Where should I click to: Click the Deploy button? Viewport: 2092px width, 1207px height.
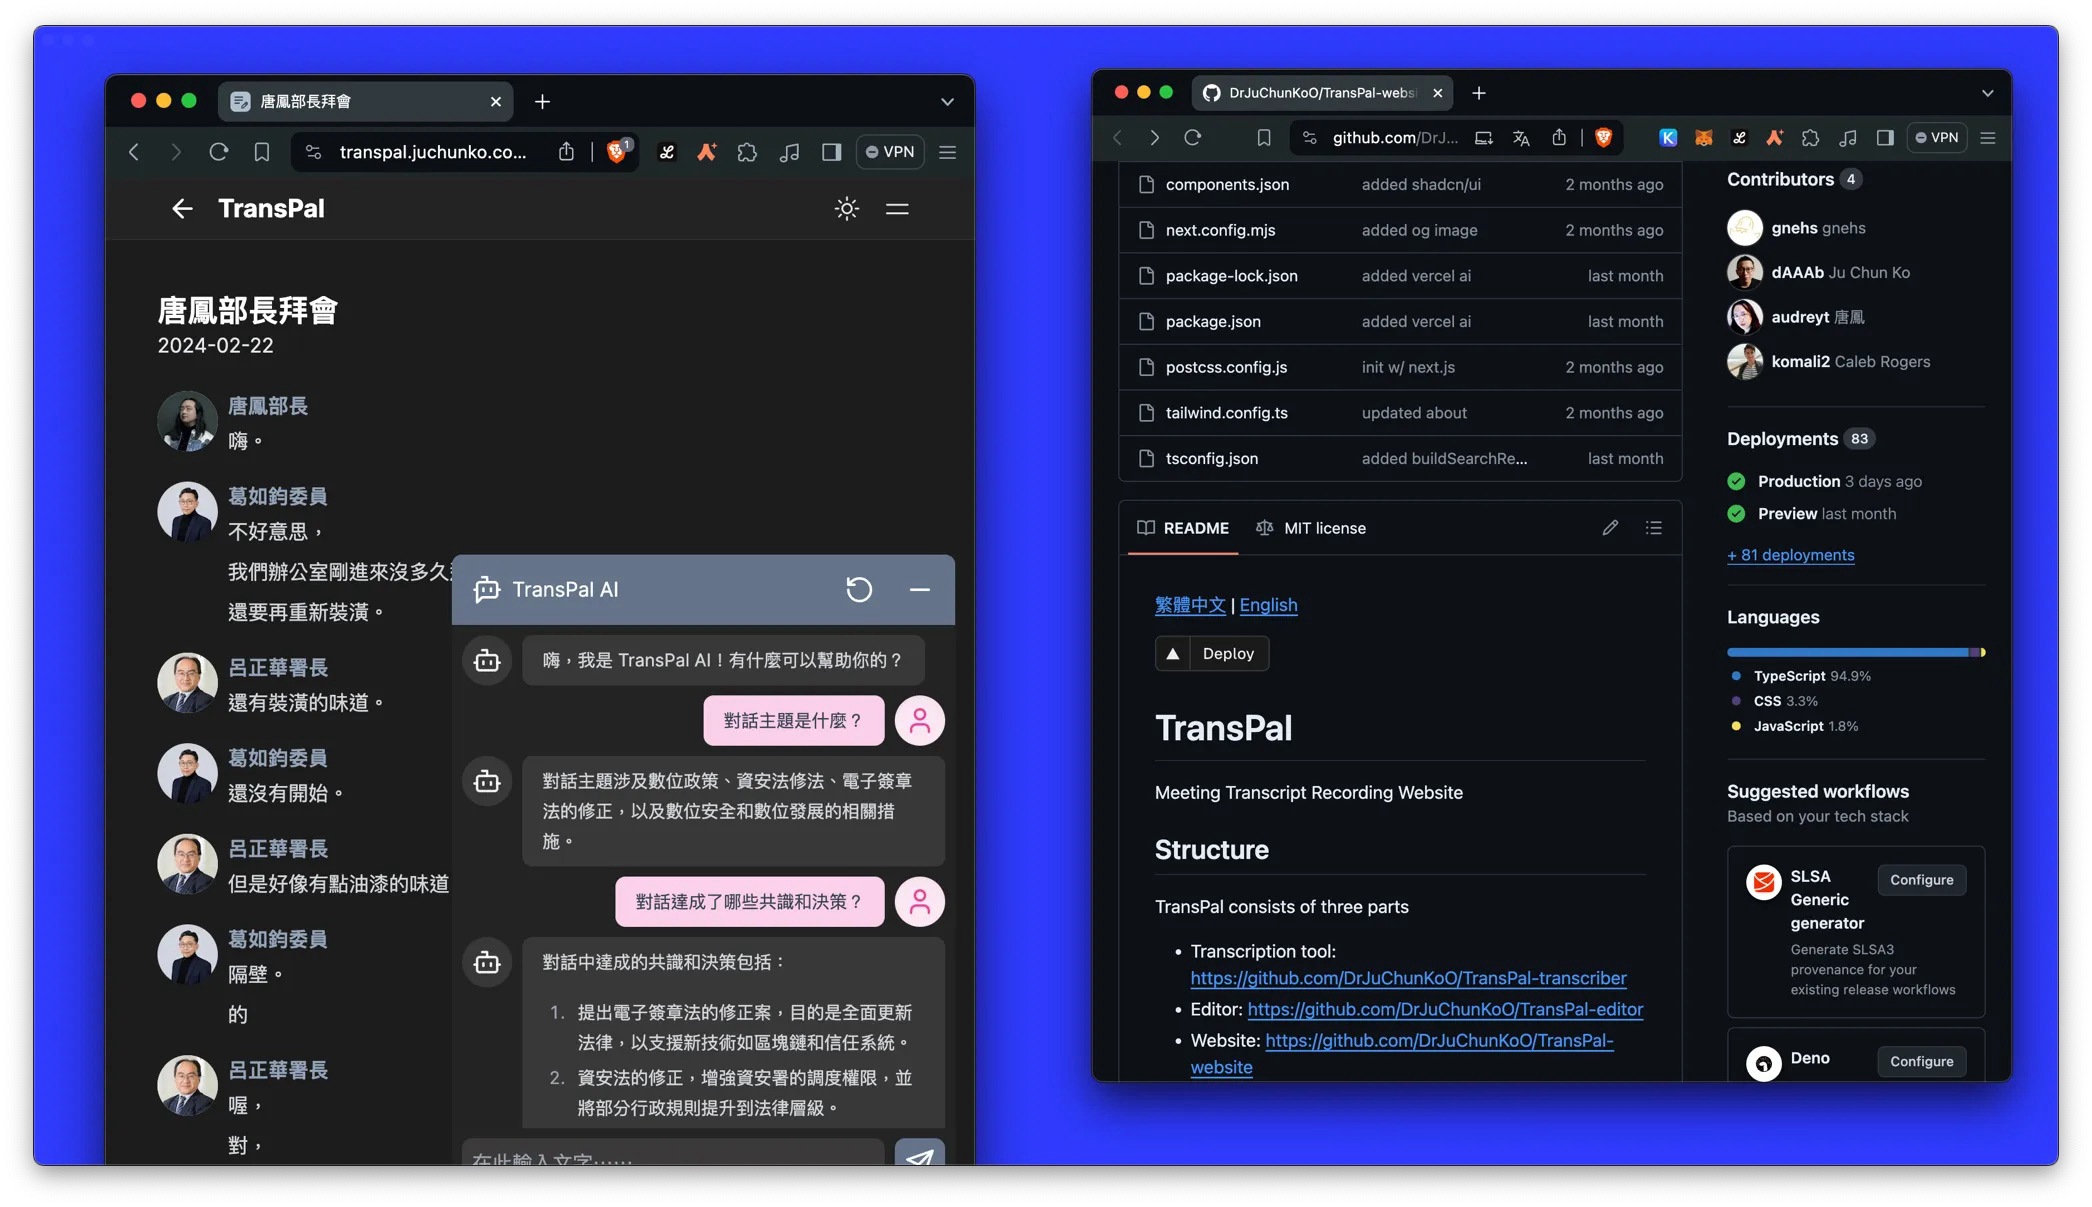click(1212, 653)
